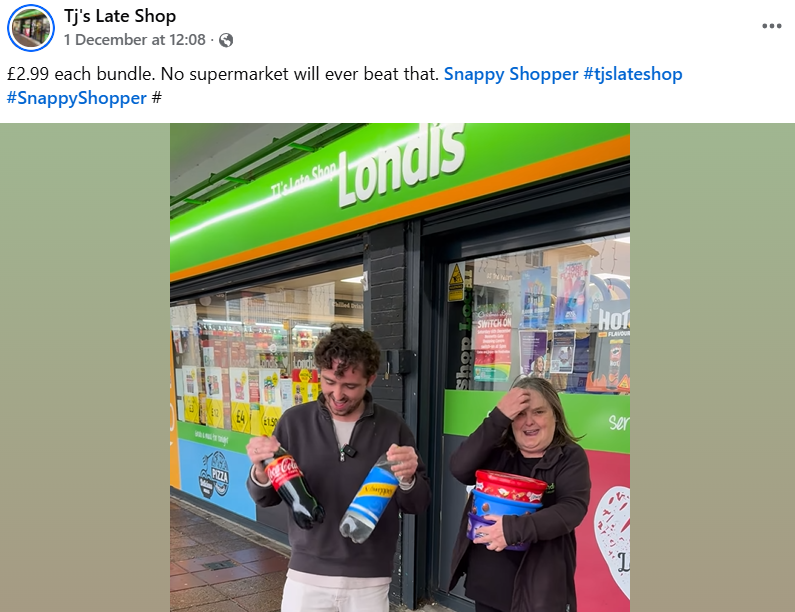
Task: Click the Coca-Cola bottle in the video
Action: pyautogui.click(x=290, y=485)
